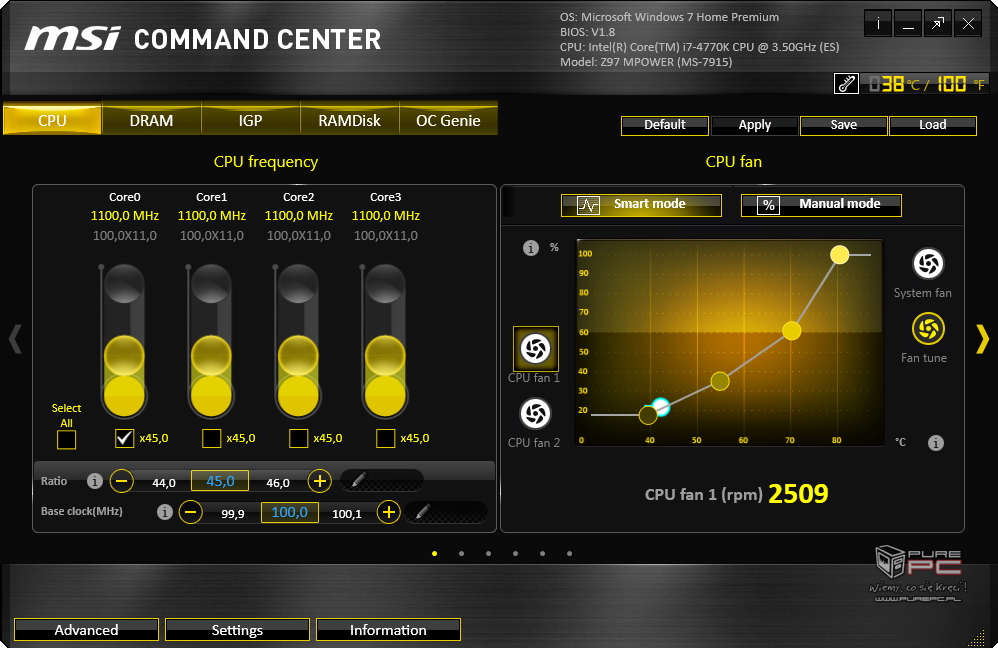This screenshot has height=648, width=998.
Task: Click the temperature °C info icon
Action: coord(936,442)
